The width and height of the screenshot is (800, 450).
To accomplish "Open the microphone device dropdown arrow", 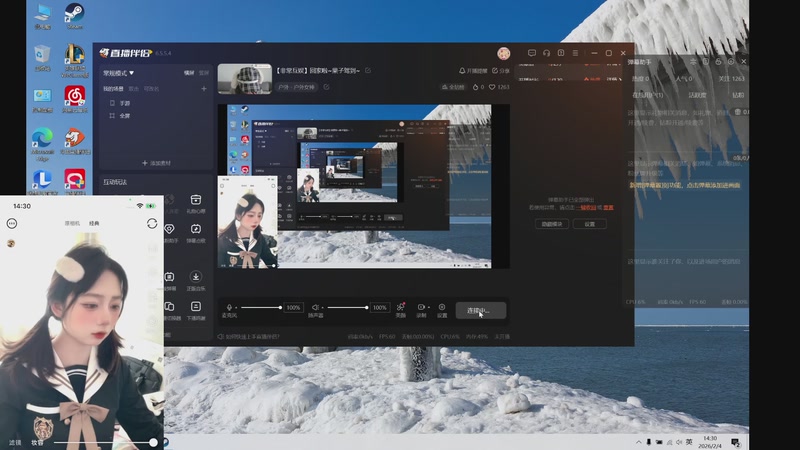I will [x=236, y=308].
